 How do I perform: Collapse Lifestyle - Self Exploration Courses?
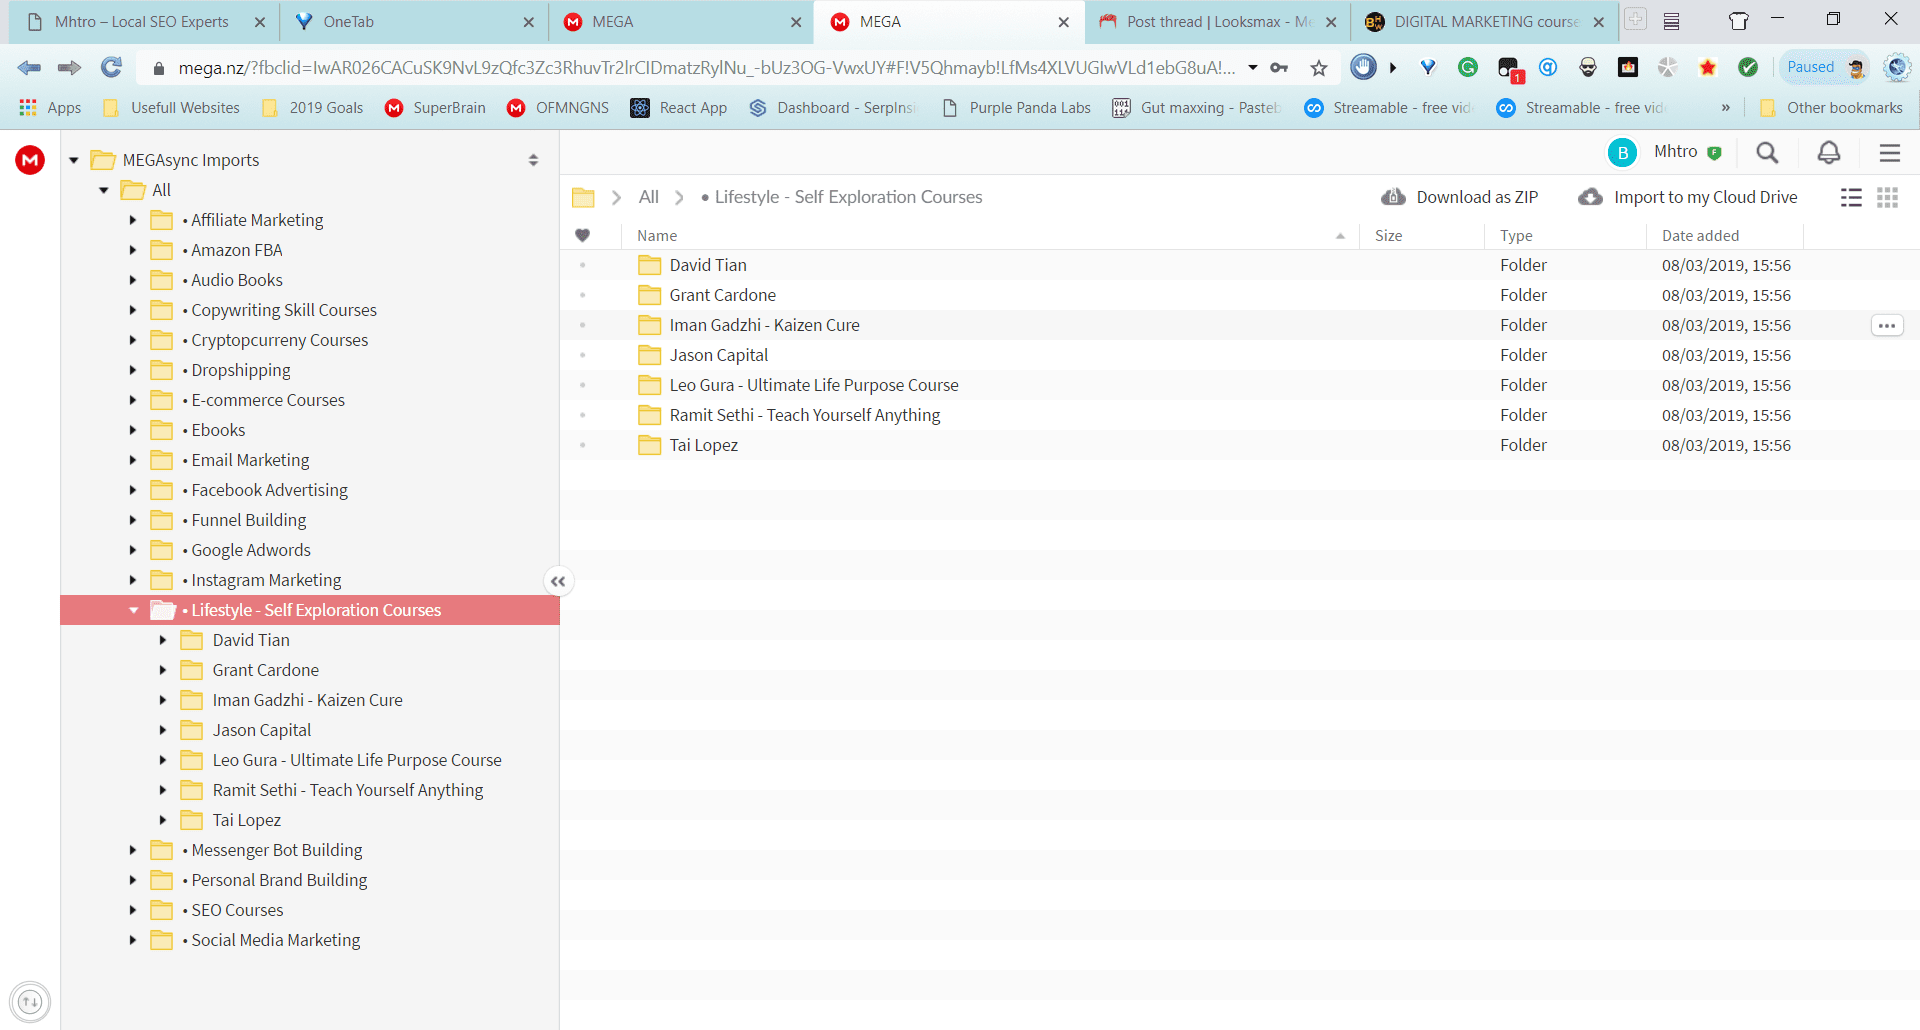pos(133,610)
